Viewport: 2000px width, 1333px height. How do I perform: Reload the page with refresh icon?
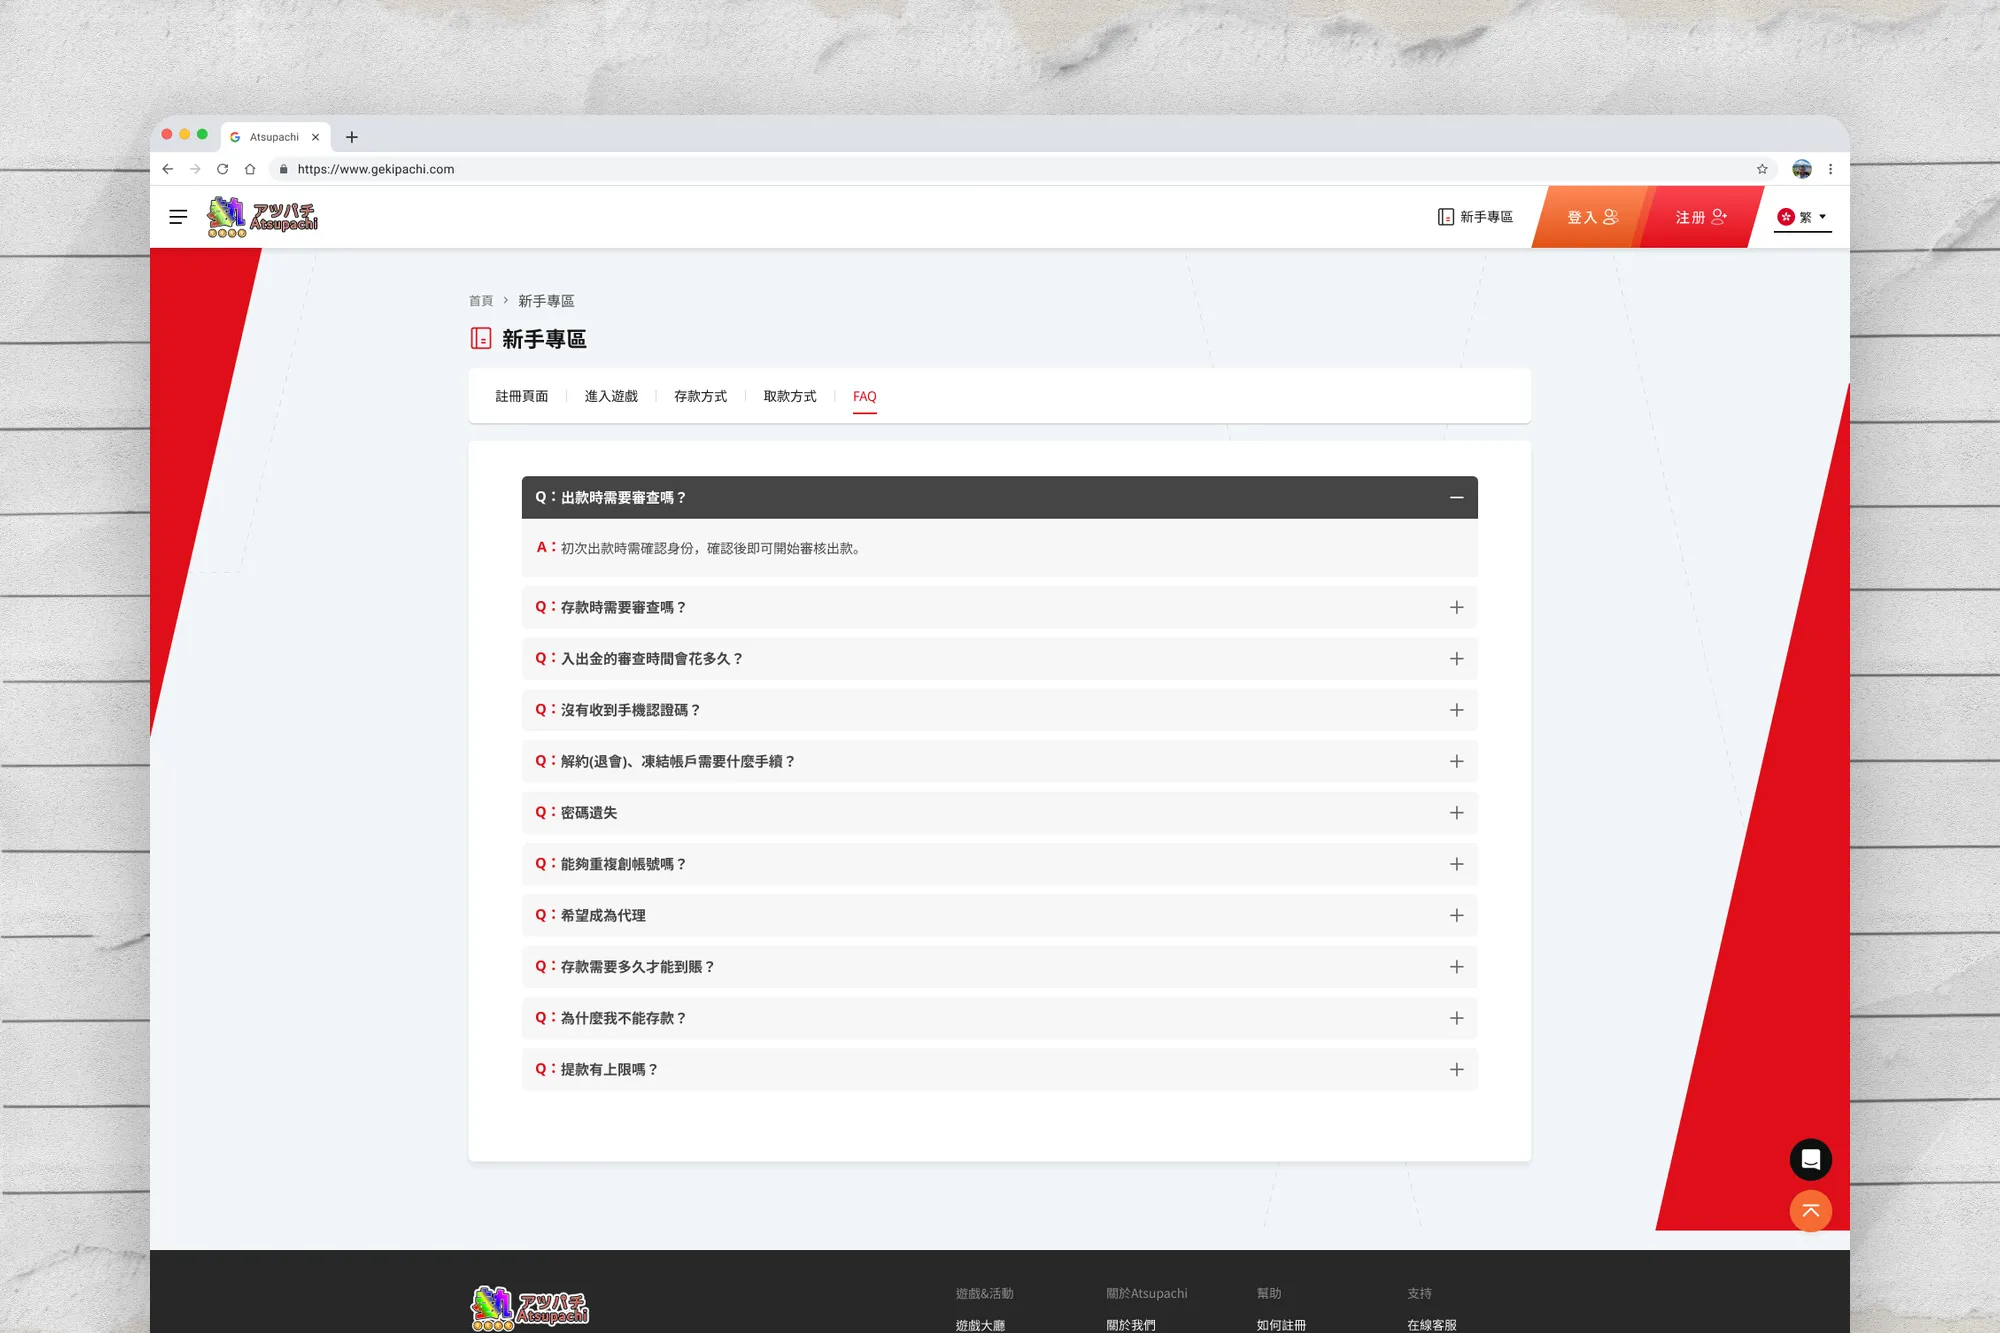coord(222,169)
